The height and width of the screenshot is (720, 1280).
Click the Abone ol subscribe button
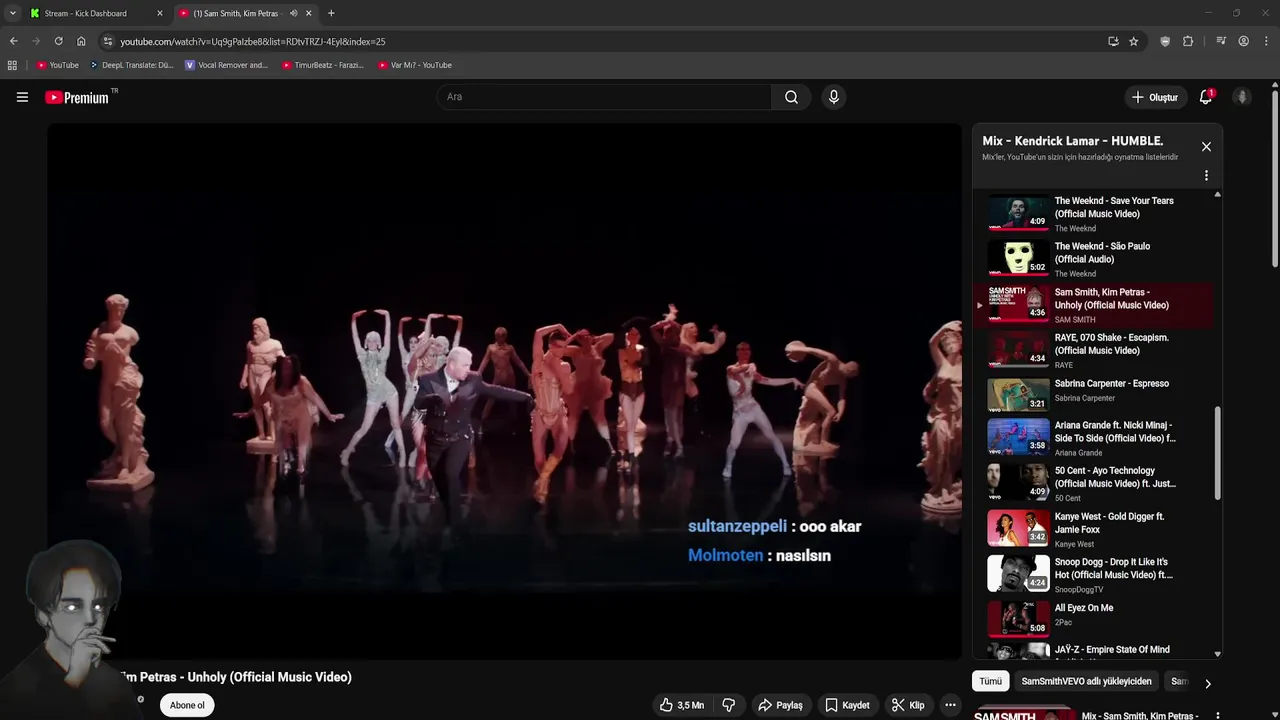point(187,705)
